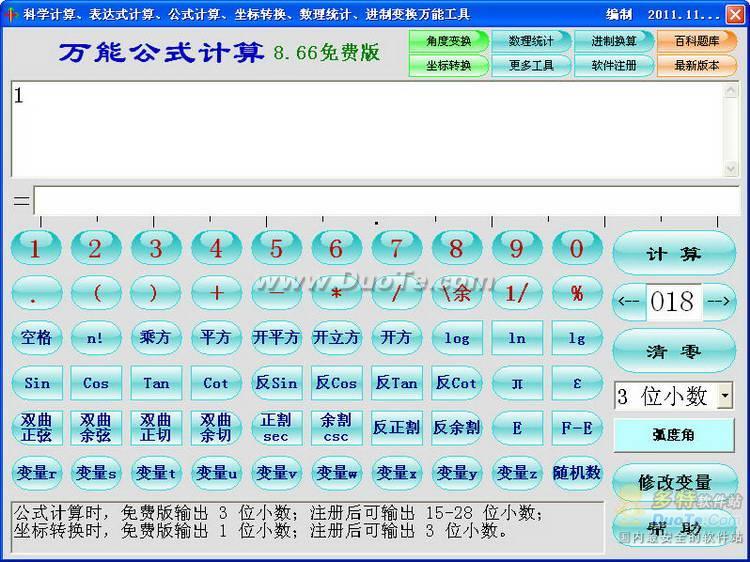
Task: Click the Cos function button
Action: (96, 383)
